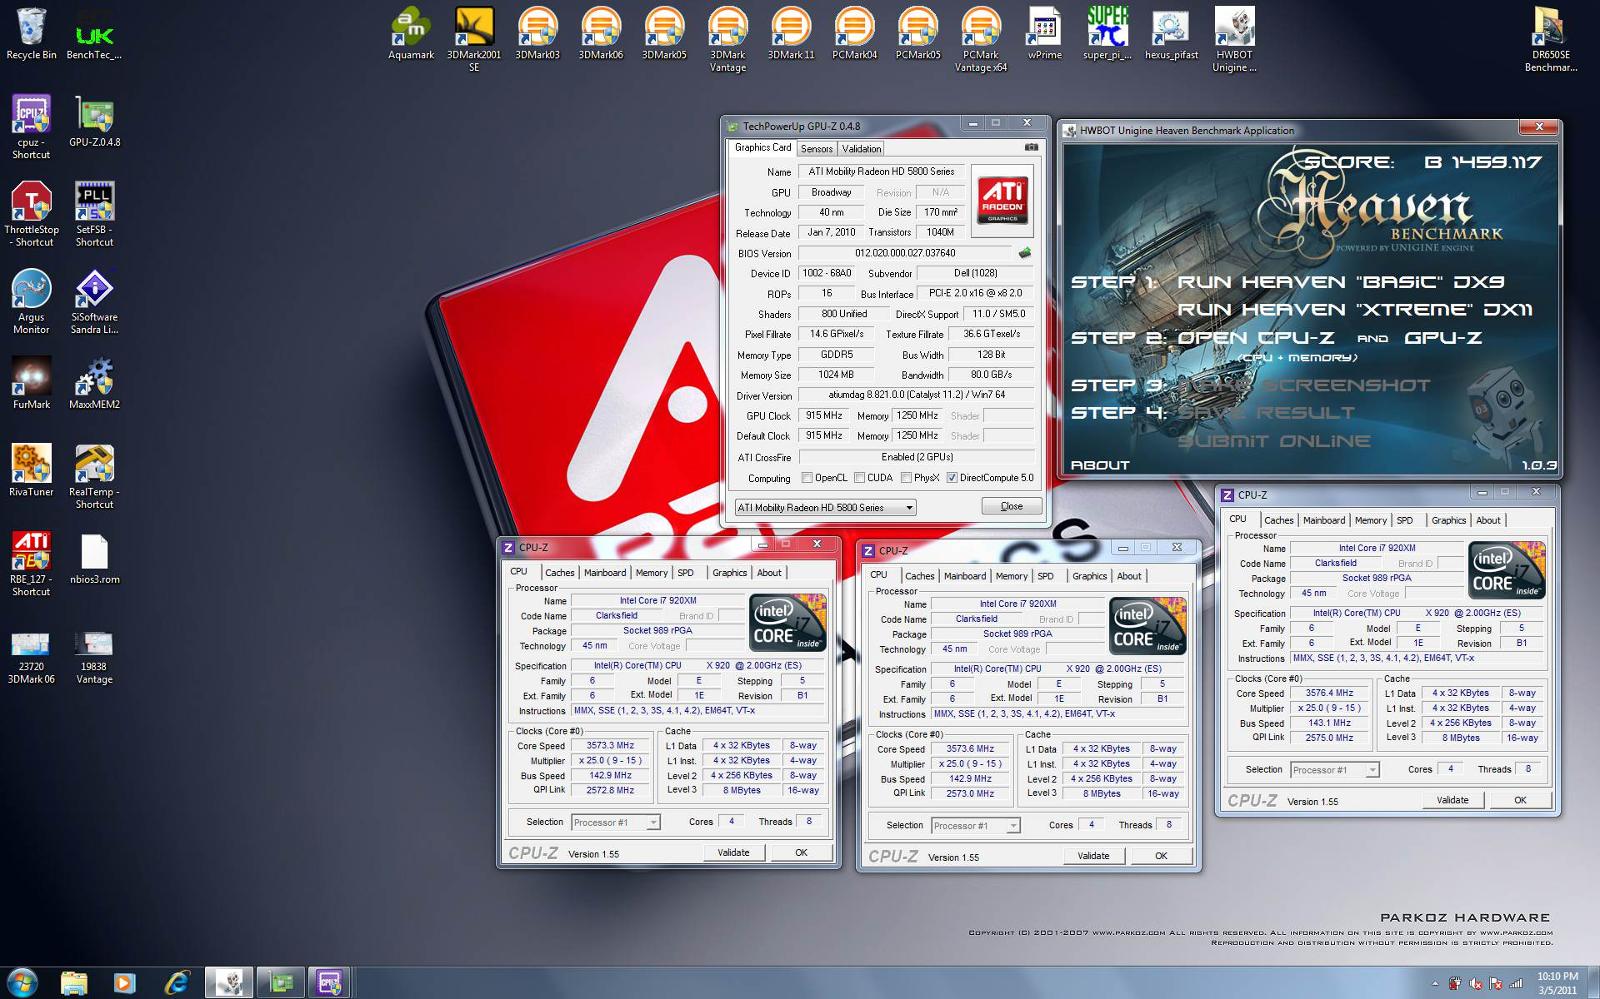Image resolution: width=1600 pixels, height=999 pixels.
Task: Open the hexus_pifast desktop icon
Action: (1171, 34)
